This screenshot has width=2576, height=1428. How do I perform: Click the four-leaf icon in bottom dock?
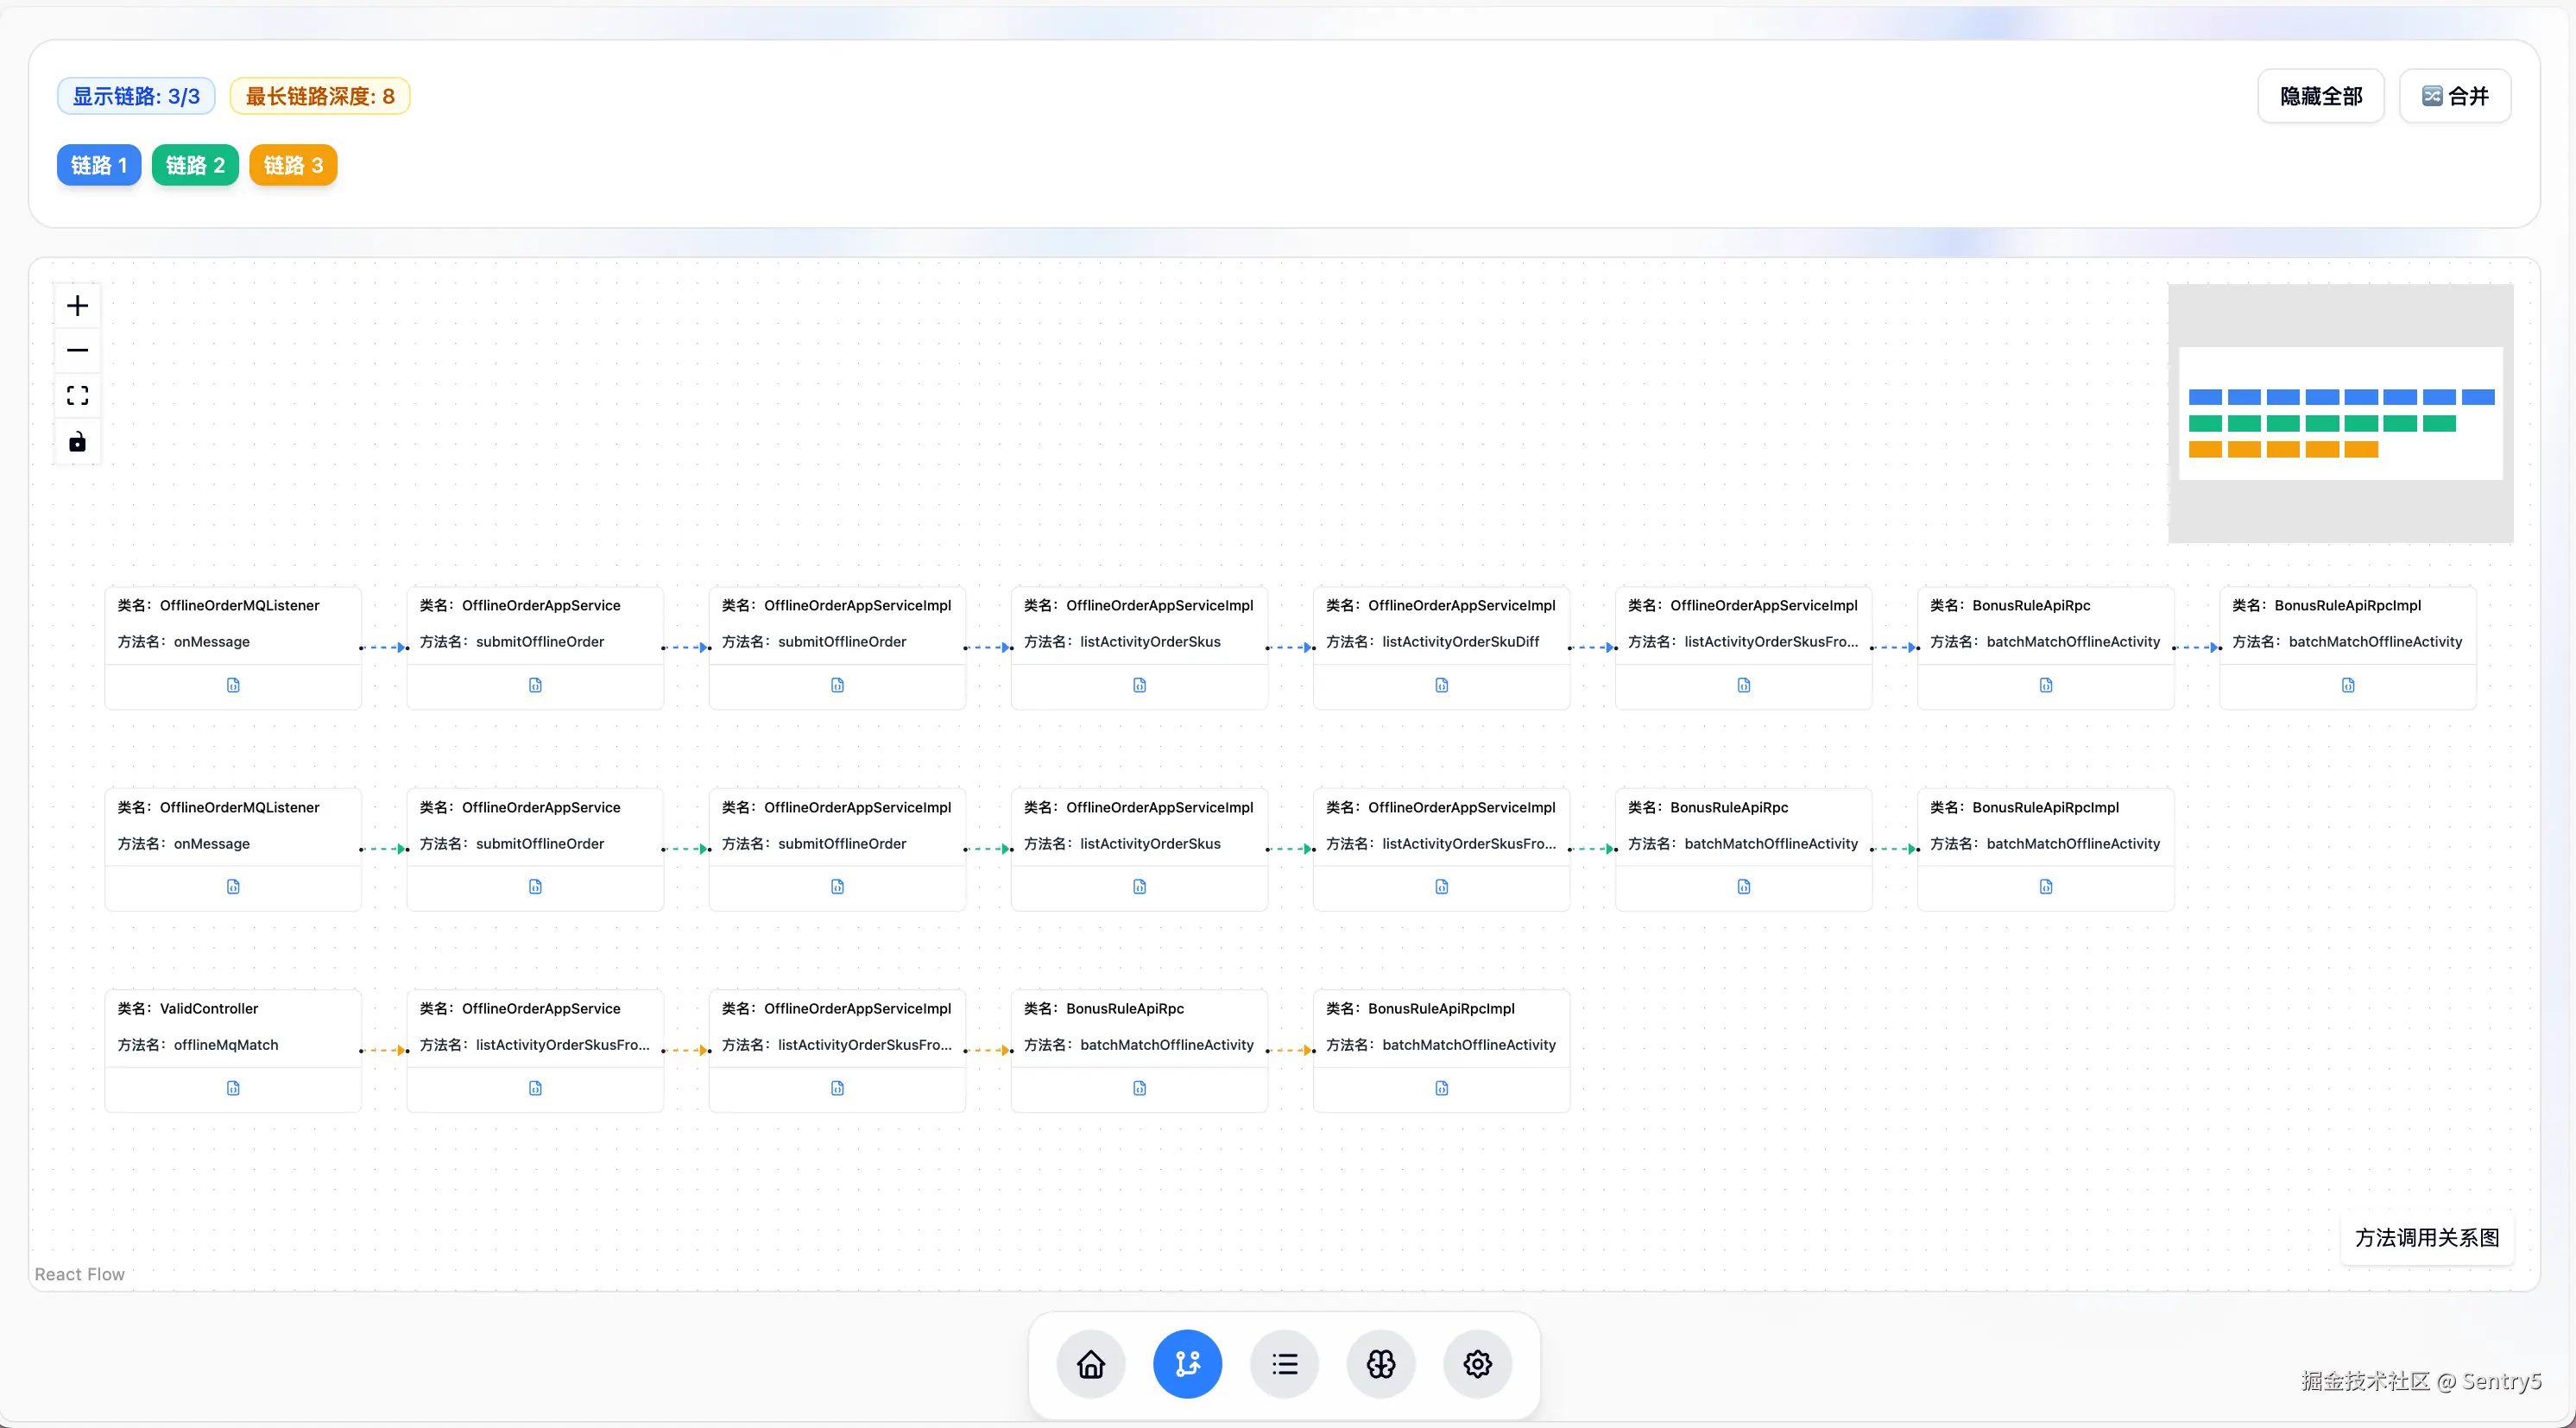tap(1380, 1364)
